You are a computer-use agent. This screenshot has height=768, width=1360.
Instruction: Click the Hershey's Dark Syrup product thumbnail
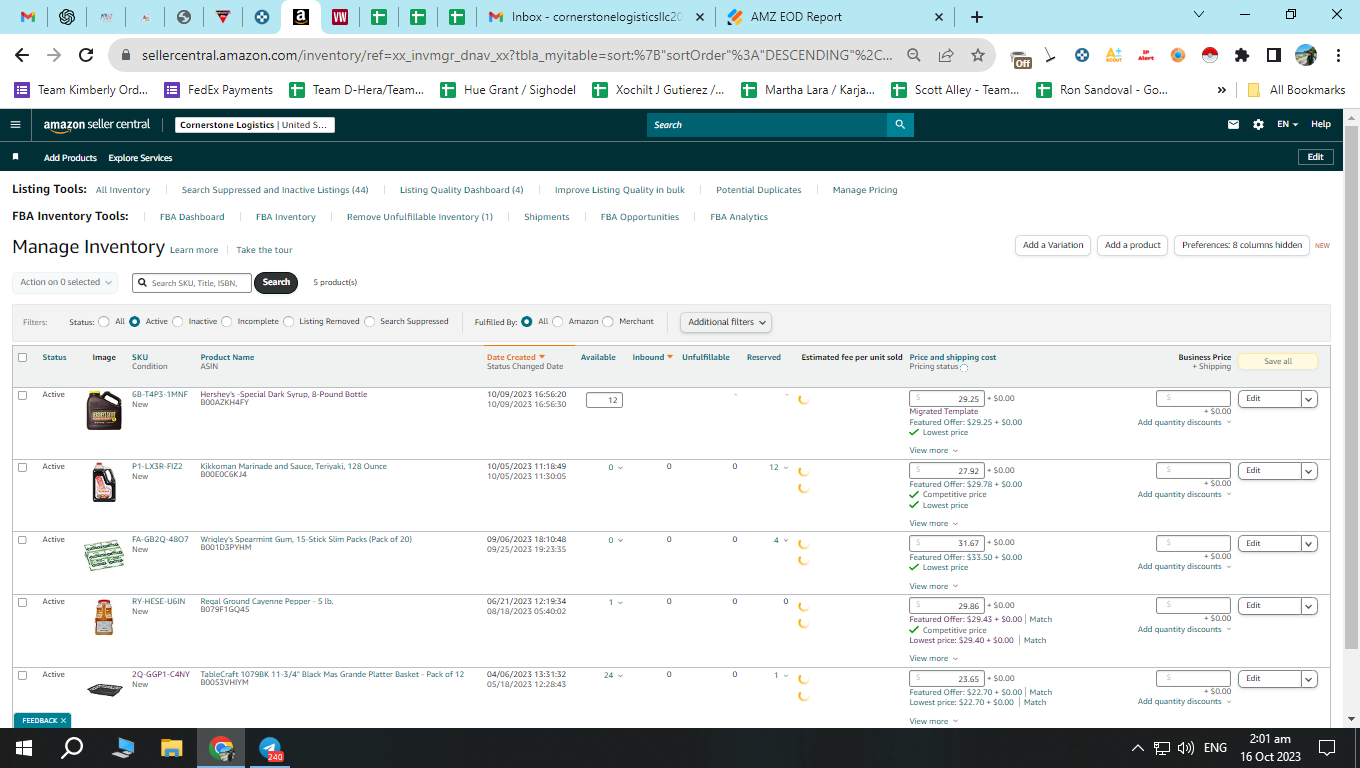pyautogui.click(x=104, y=410)
